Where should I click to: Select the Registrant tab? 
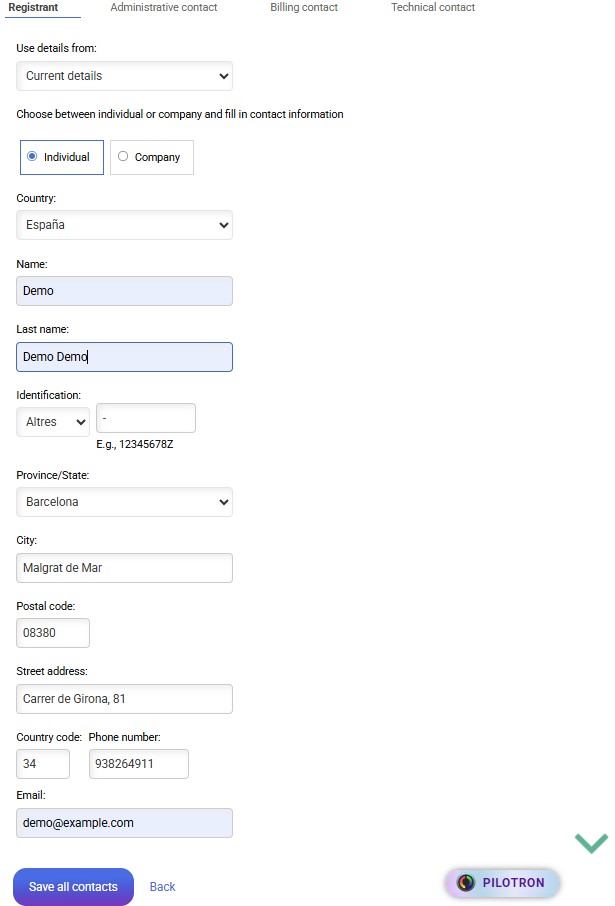33,8
